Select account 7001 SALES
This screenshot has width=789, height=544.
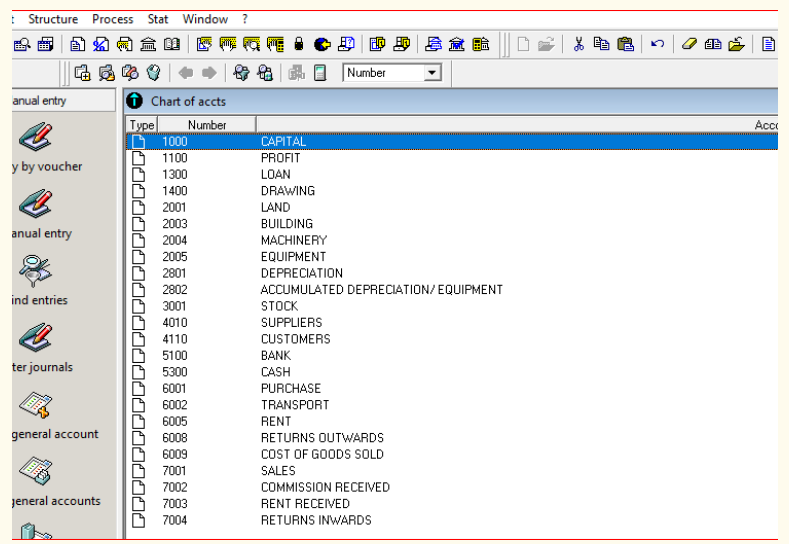(451, 471)
